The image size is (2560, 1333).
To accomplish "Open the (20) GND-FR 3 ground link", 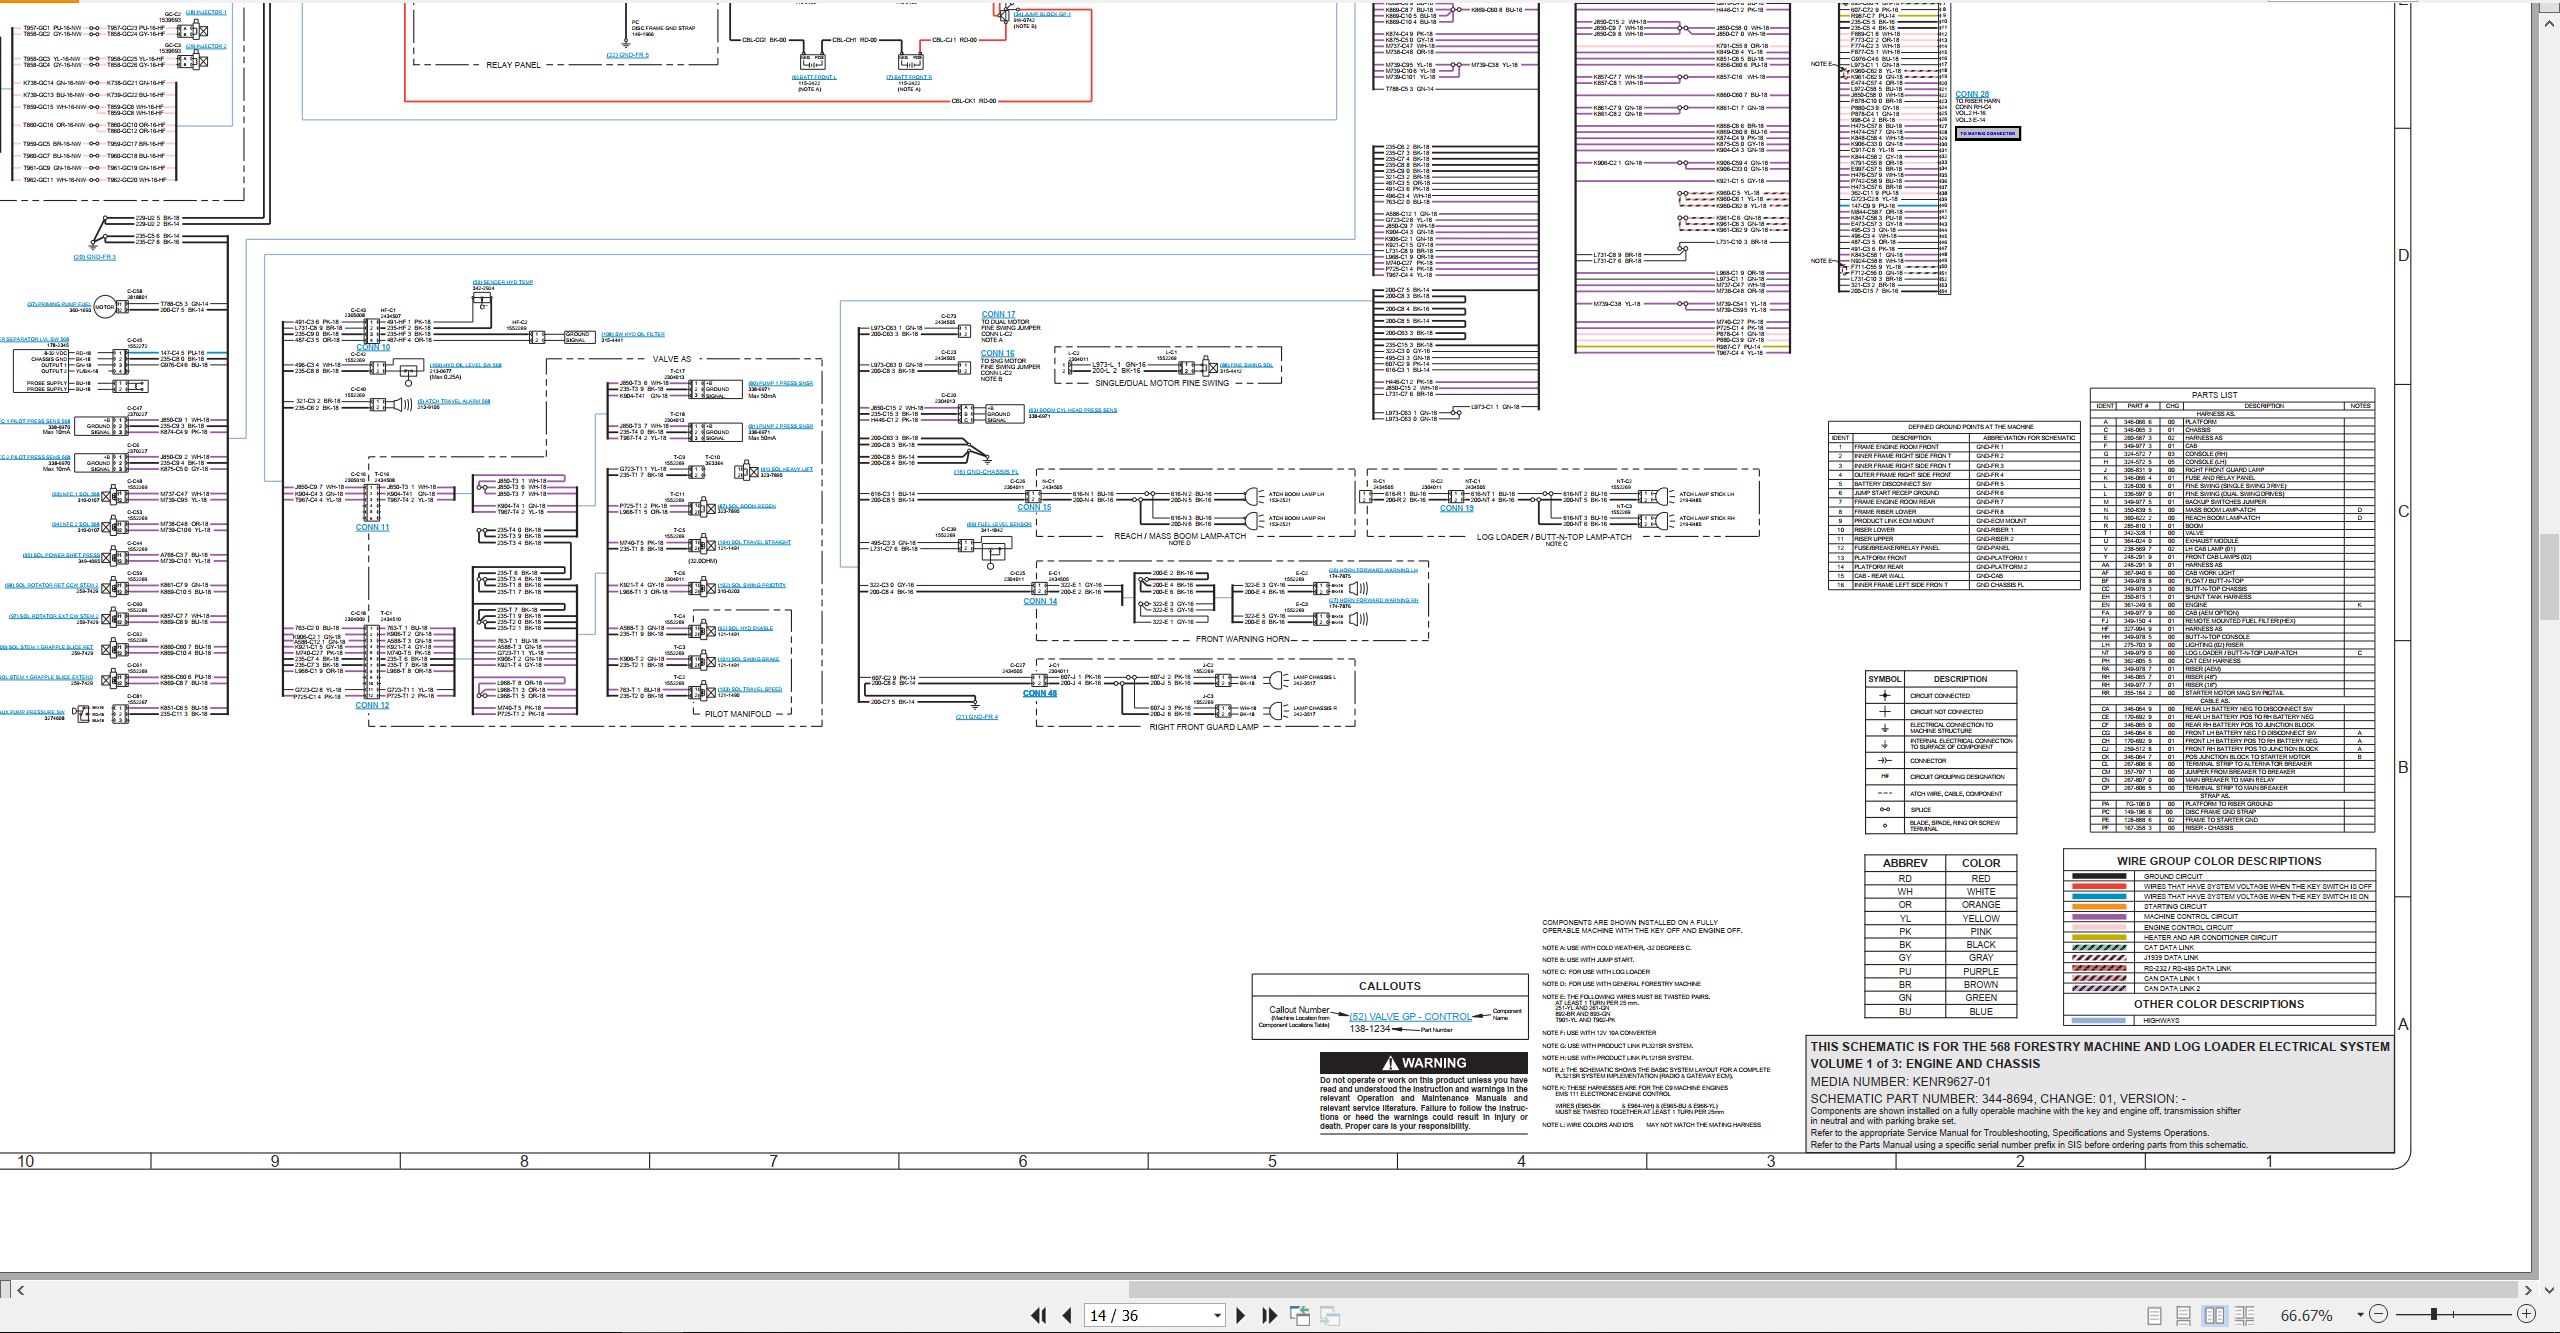I will [x=95, y=257].
